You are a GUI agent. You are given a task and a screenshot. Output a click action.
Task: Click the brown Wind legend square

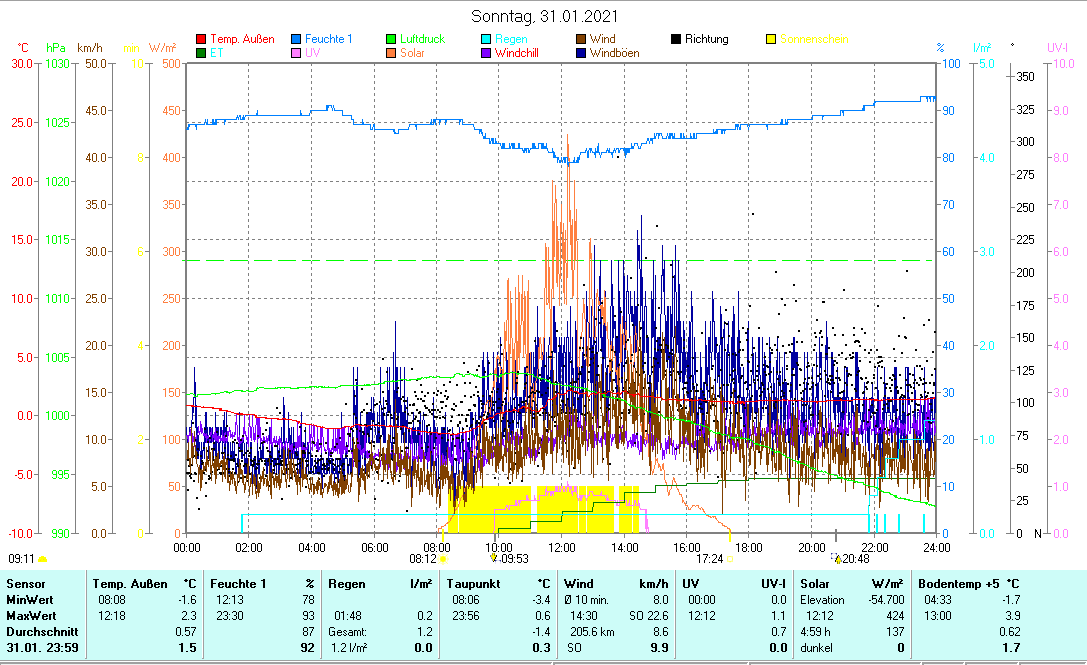tap(581, 40)
